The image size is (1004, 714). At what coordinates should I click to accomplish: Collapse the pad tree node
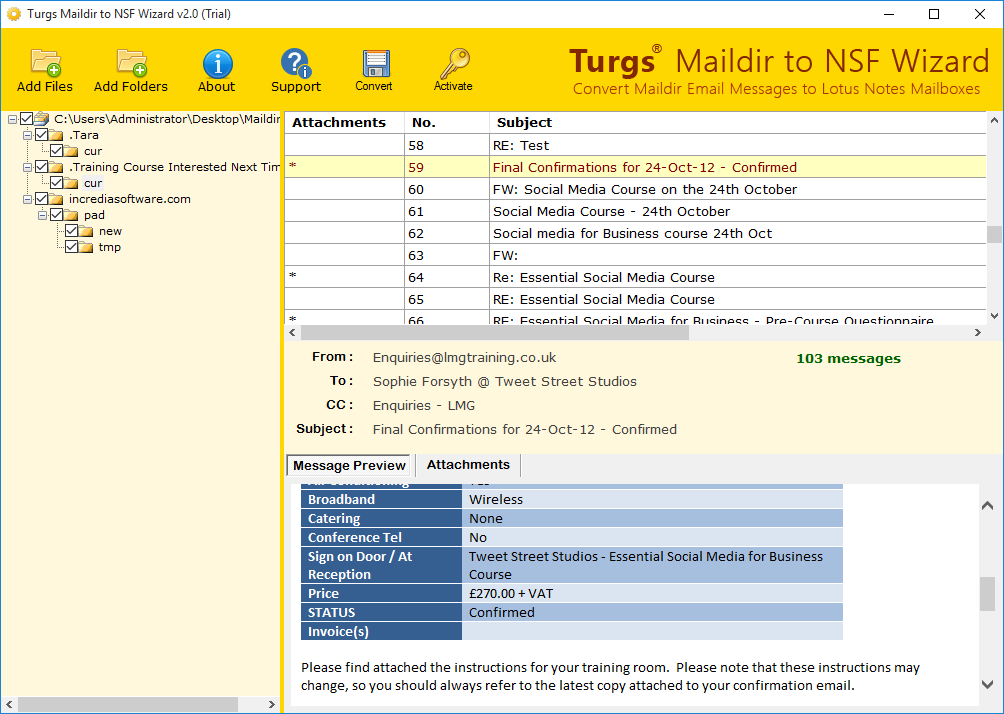point(42,215)
